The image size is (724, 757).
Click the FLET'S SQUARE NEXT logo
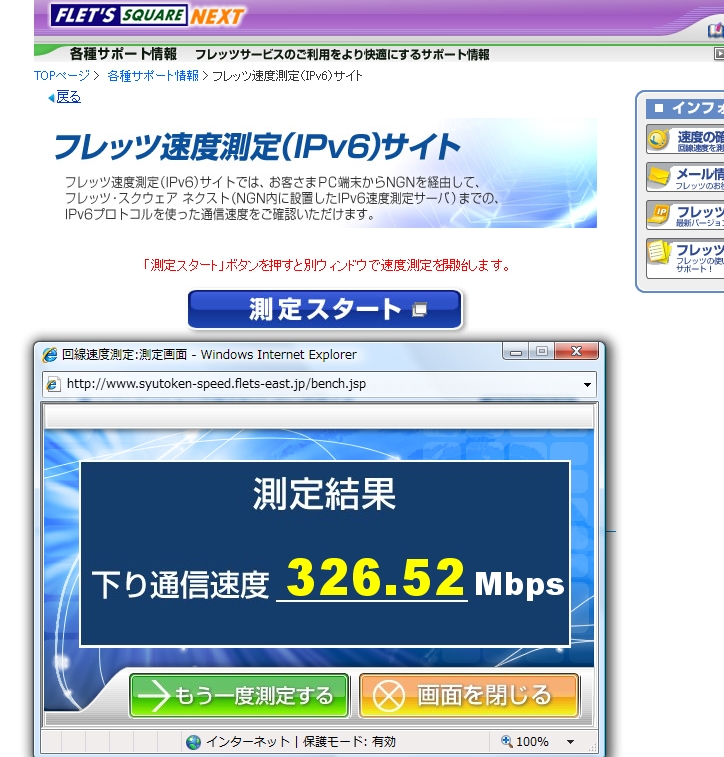pos(147,15)
